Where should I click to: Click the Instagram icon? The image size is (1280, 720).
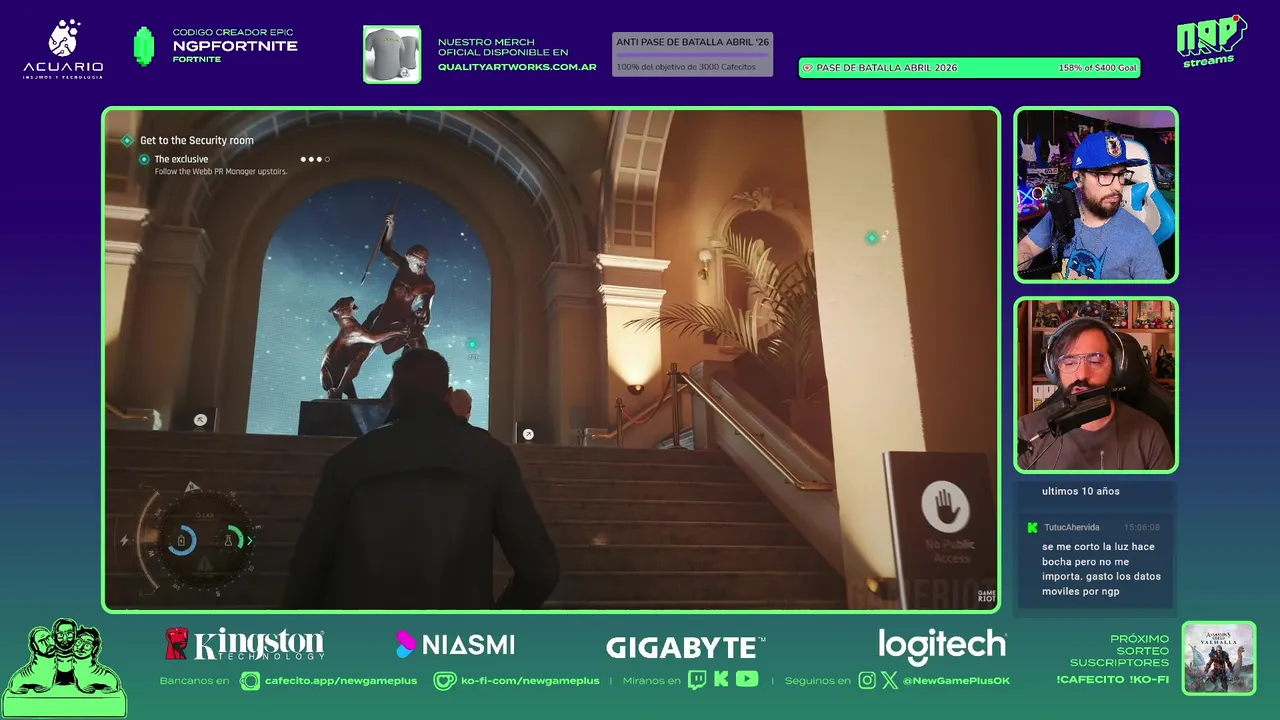[x=867, y=681]
